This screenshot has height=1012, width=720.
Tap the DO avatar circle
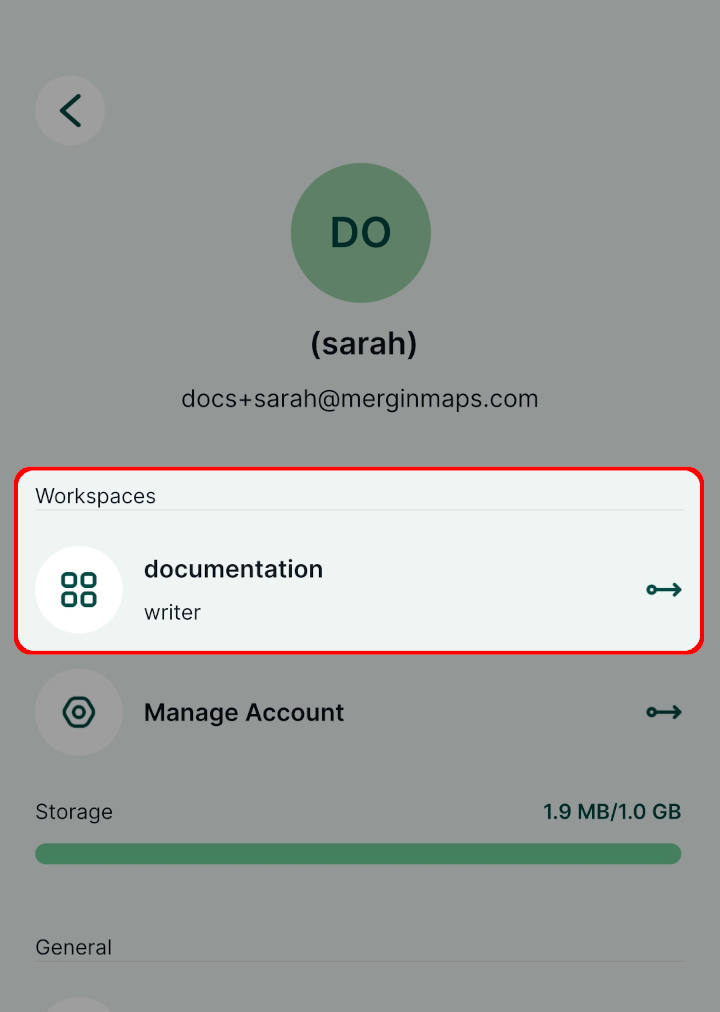pos(361,232)
